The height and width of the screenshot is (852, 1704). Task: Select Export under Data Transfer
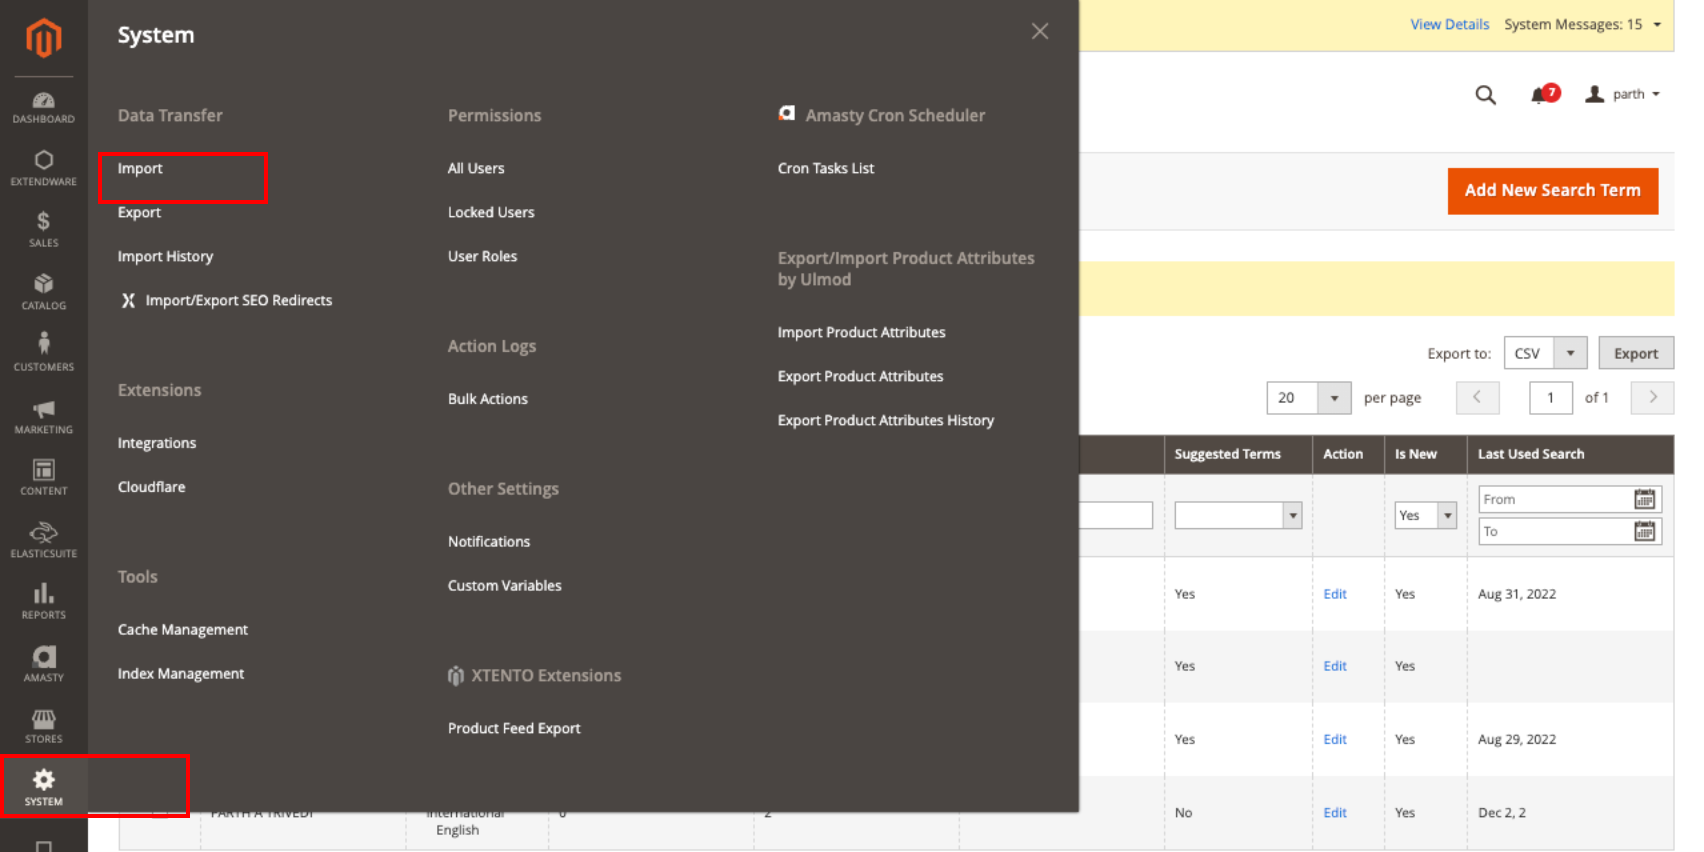point(139,213)
